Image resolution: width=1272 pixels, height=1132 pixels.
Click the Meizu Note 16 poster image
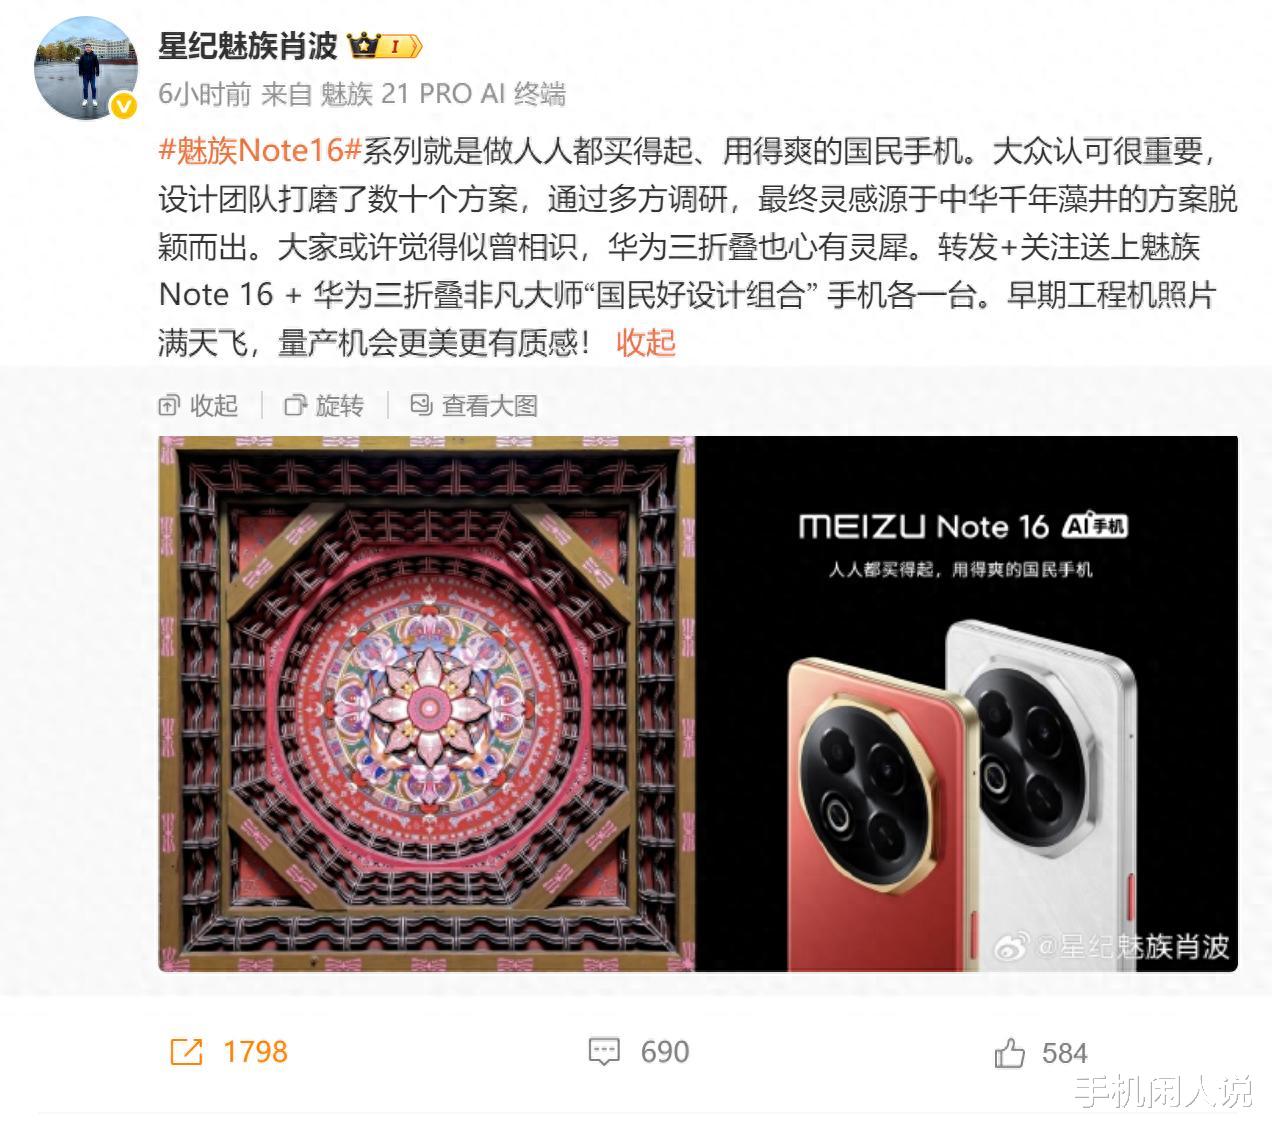(967, 704)
